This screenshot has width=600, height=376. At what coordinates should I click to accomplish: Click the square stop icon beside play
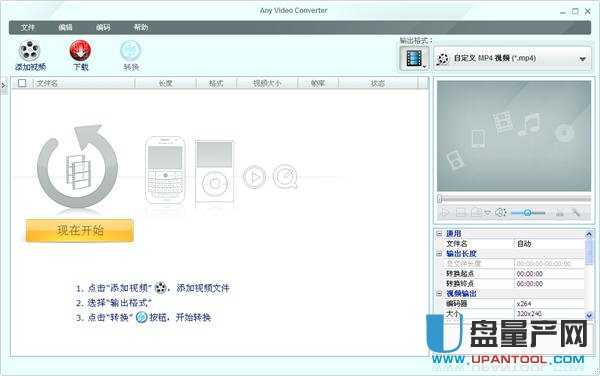460,212
